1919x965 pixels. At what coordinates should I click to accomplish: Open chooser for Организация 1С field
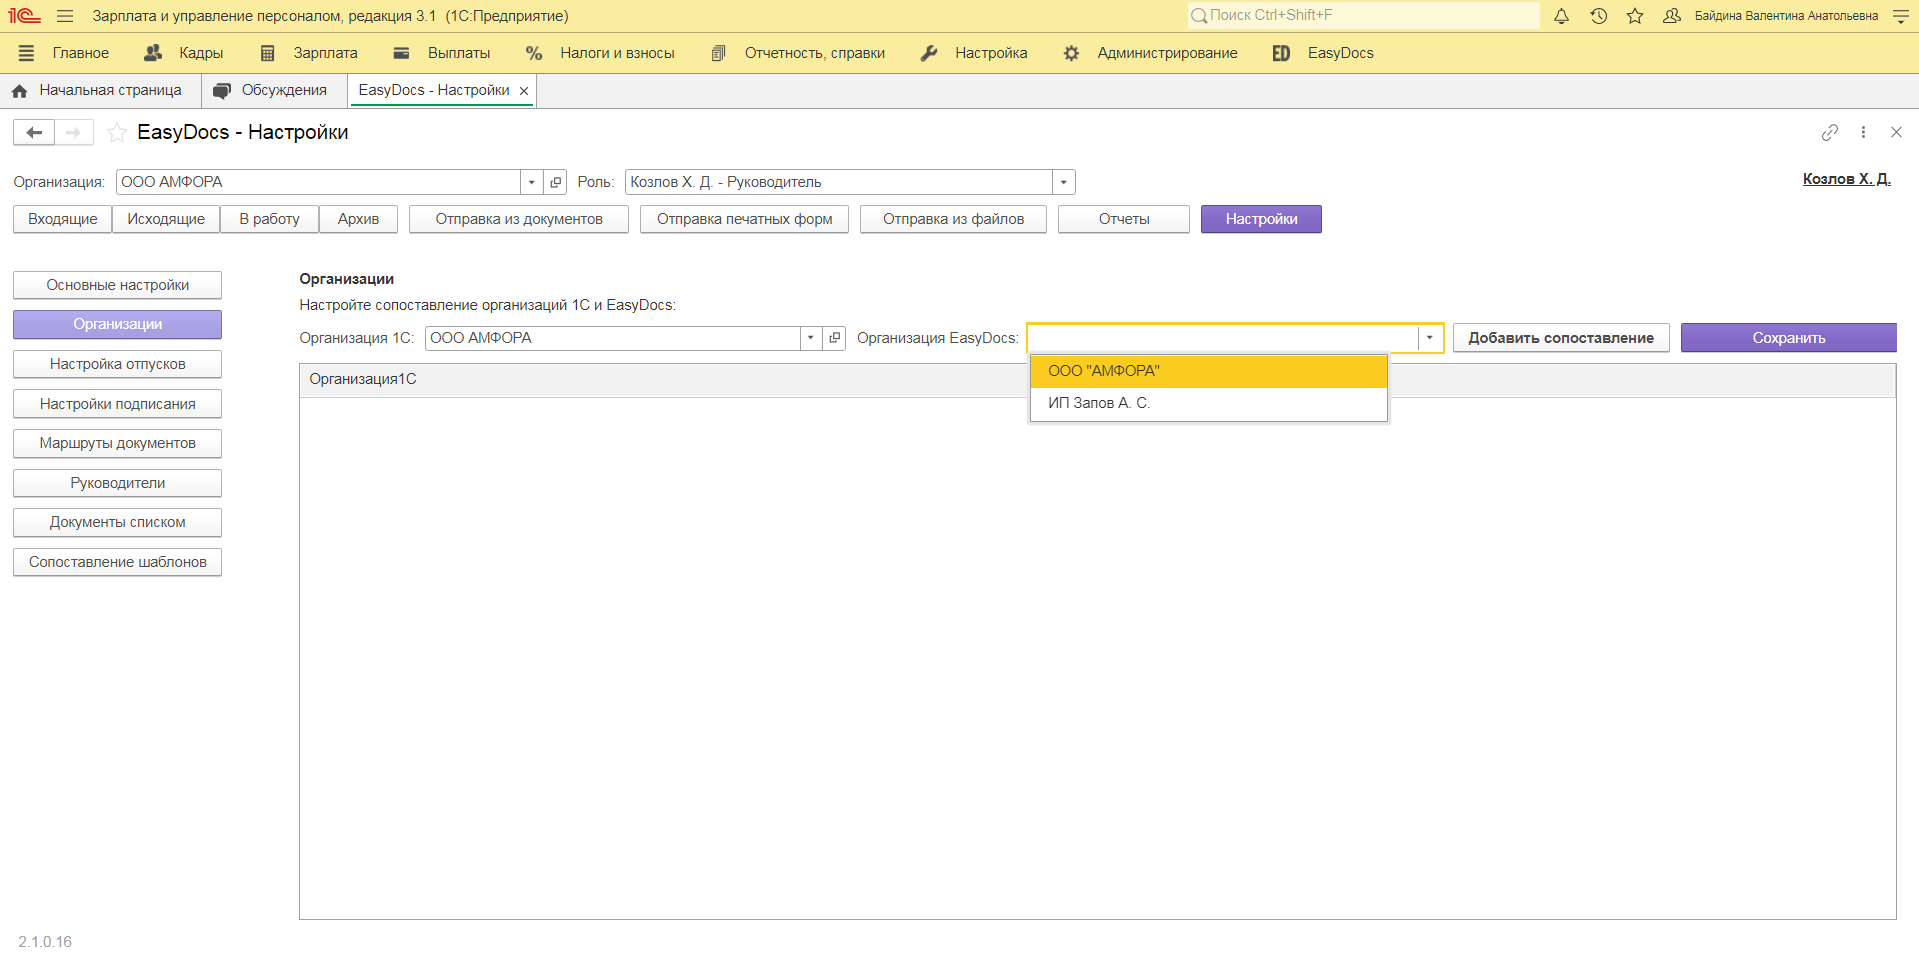[834, 338]
